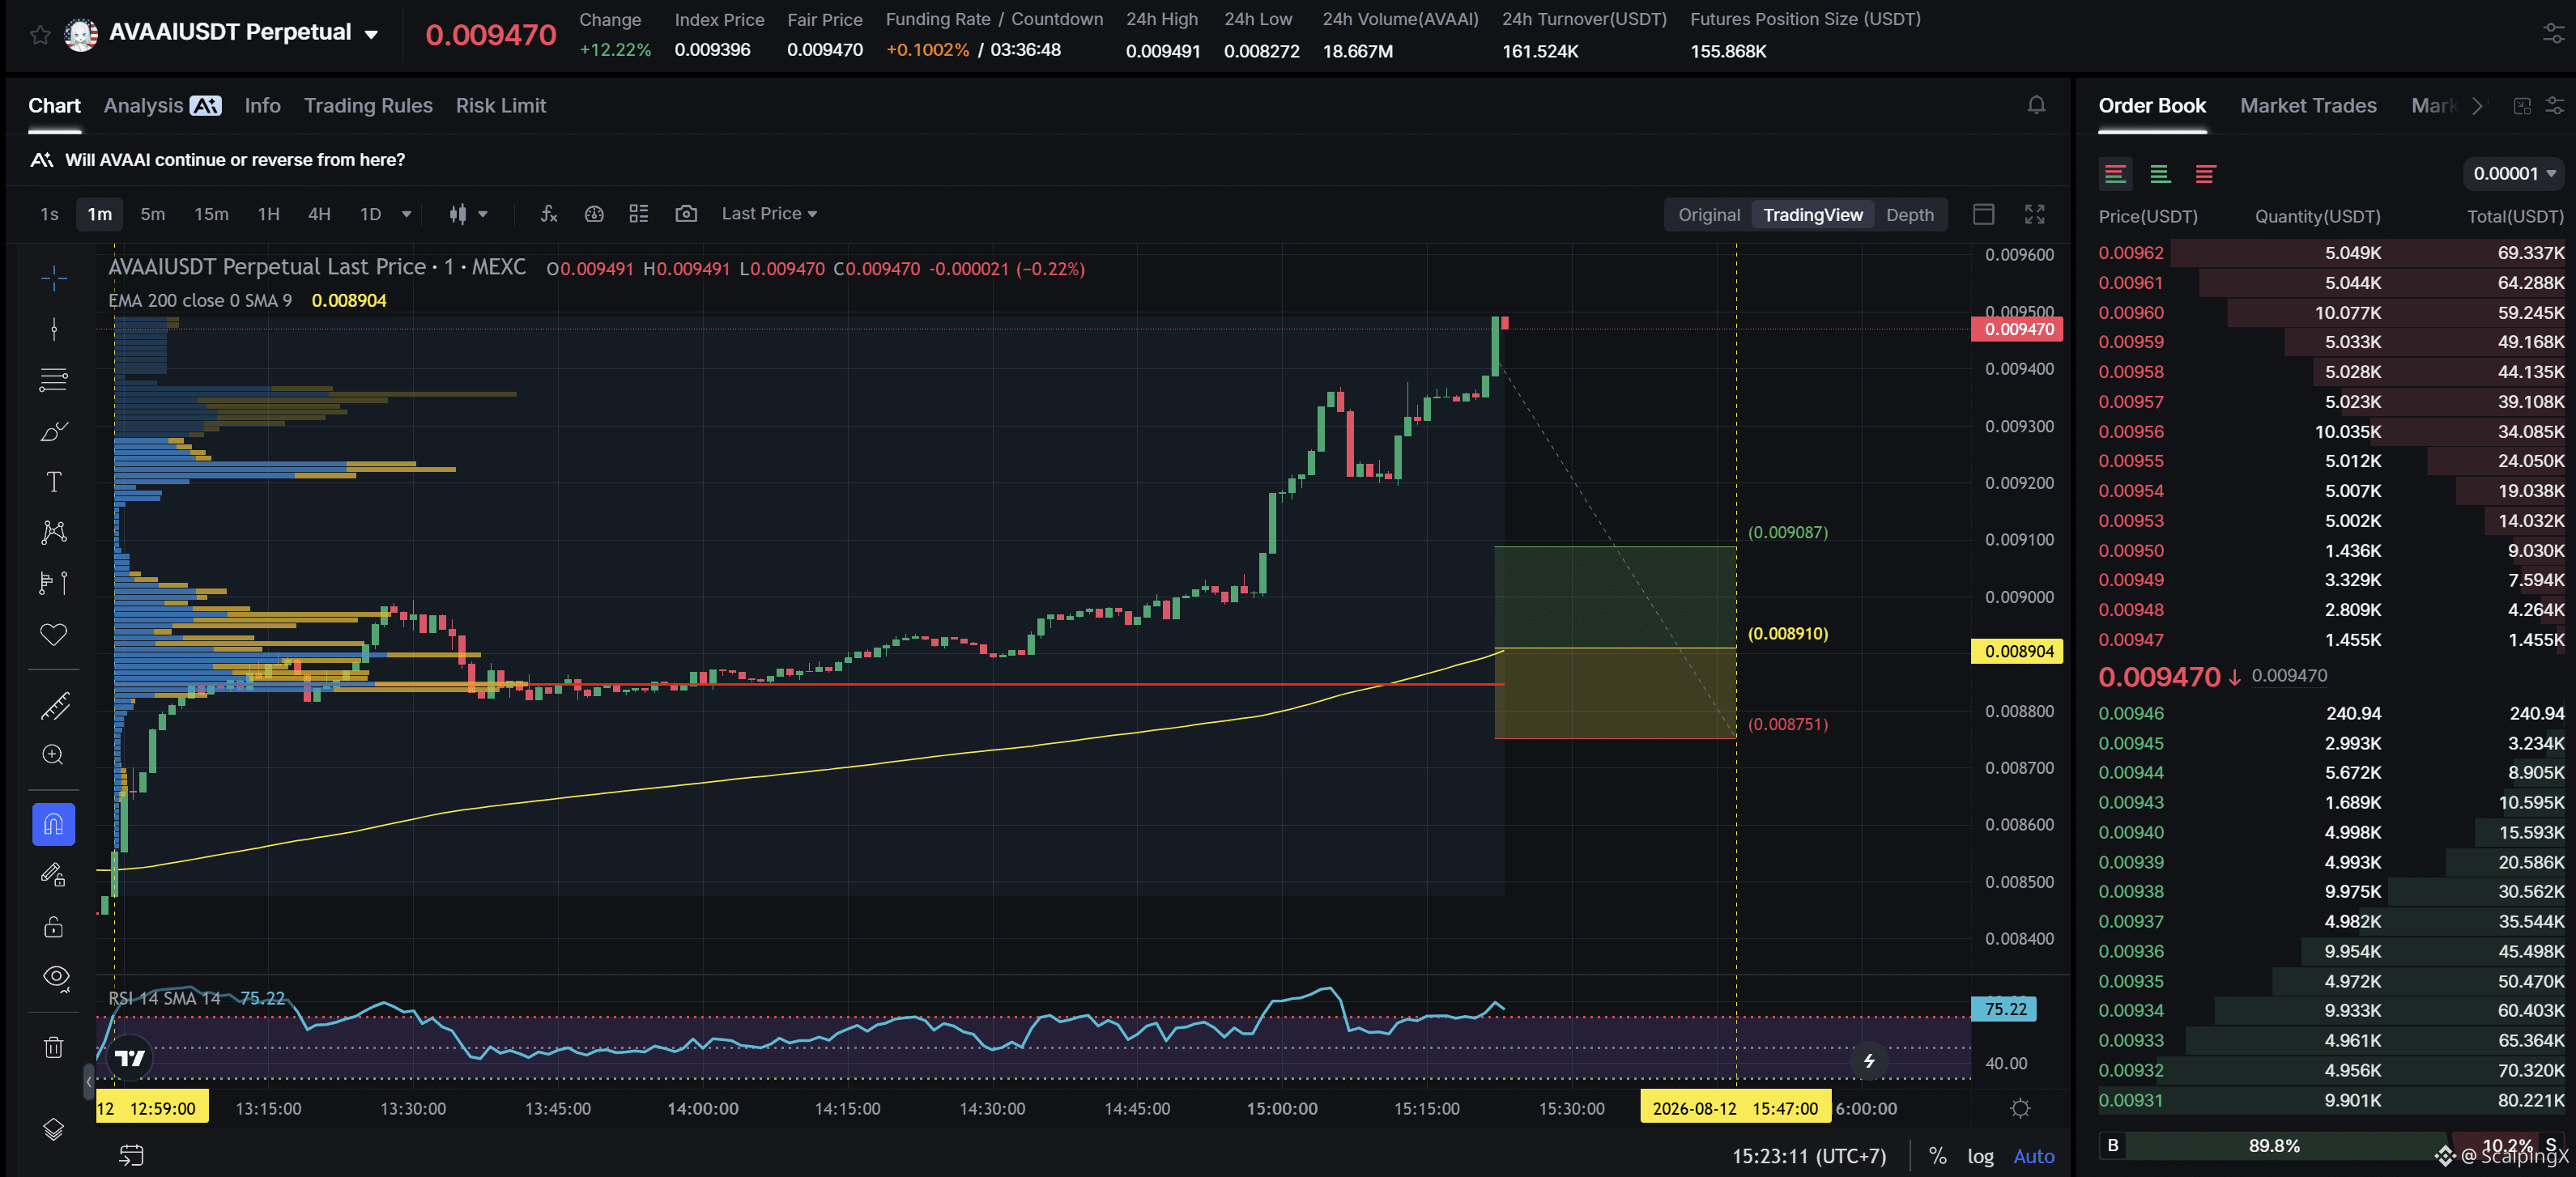Click the 0.00946 bid price row
Image resolution: width=2576 pixels, height=1177 pixels.
pos(2331,713)
